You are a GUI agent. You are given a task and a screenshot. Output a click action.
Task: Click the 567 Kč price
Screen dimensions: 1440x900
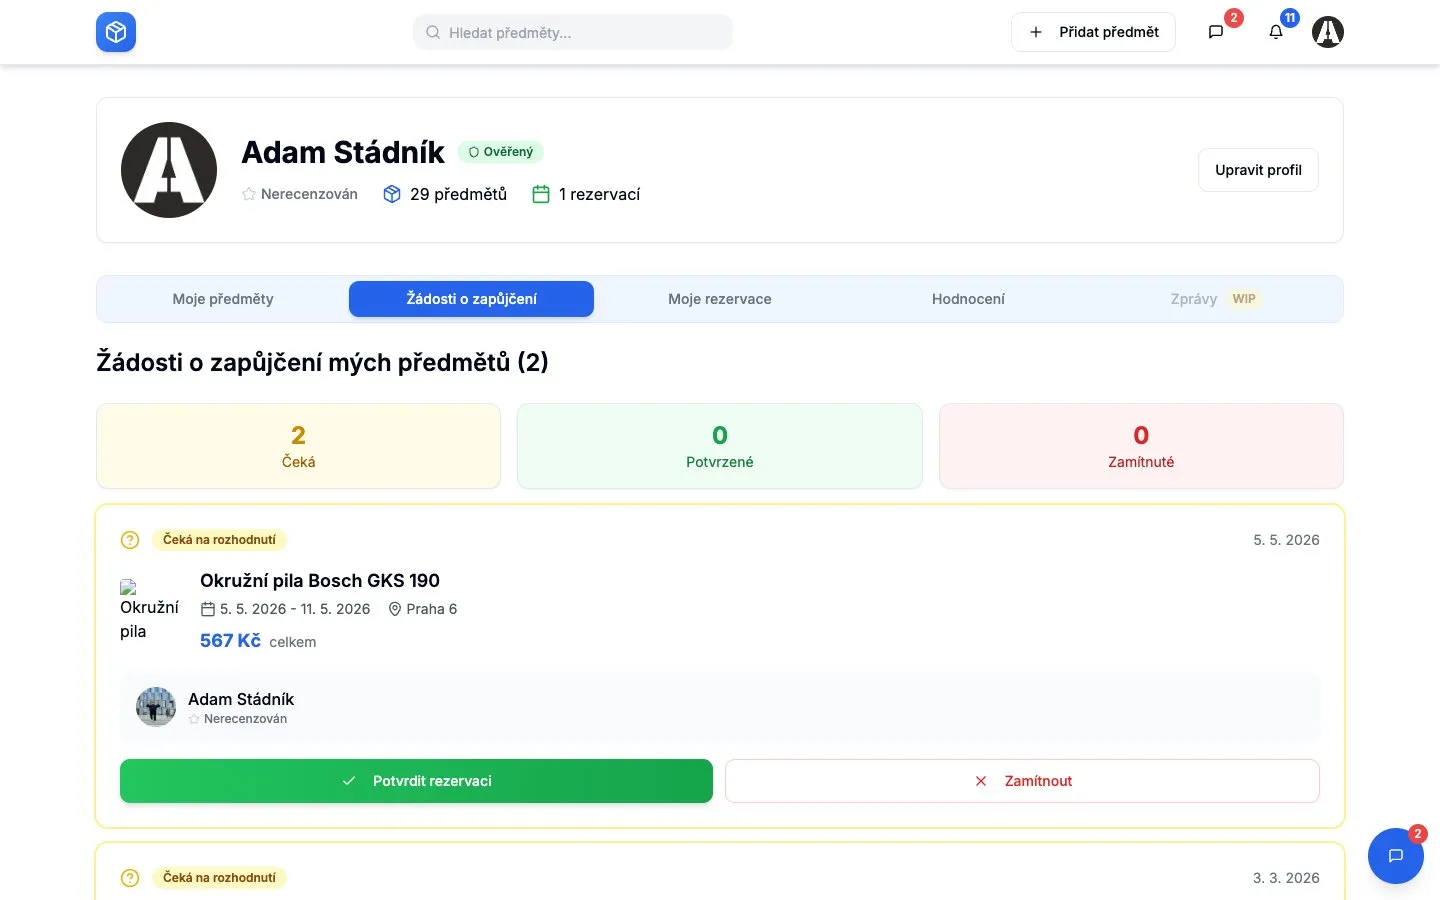point(230,641)
